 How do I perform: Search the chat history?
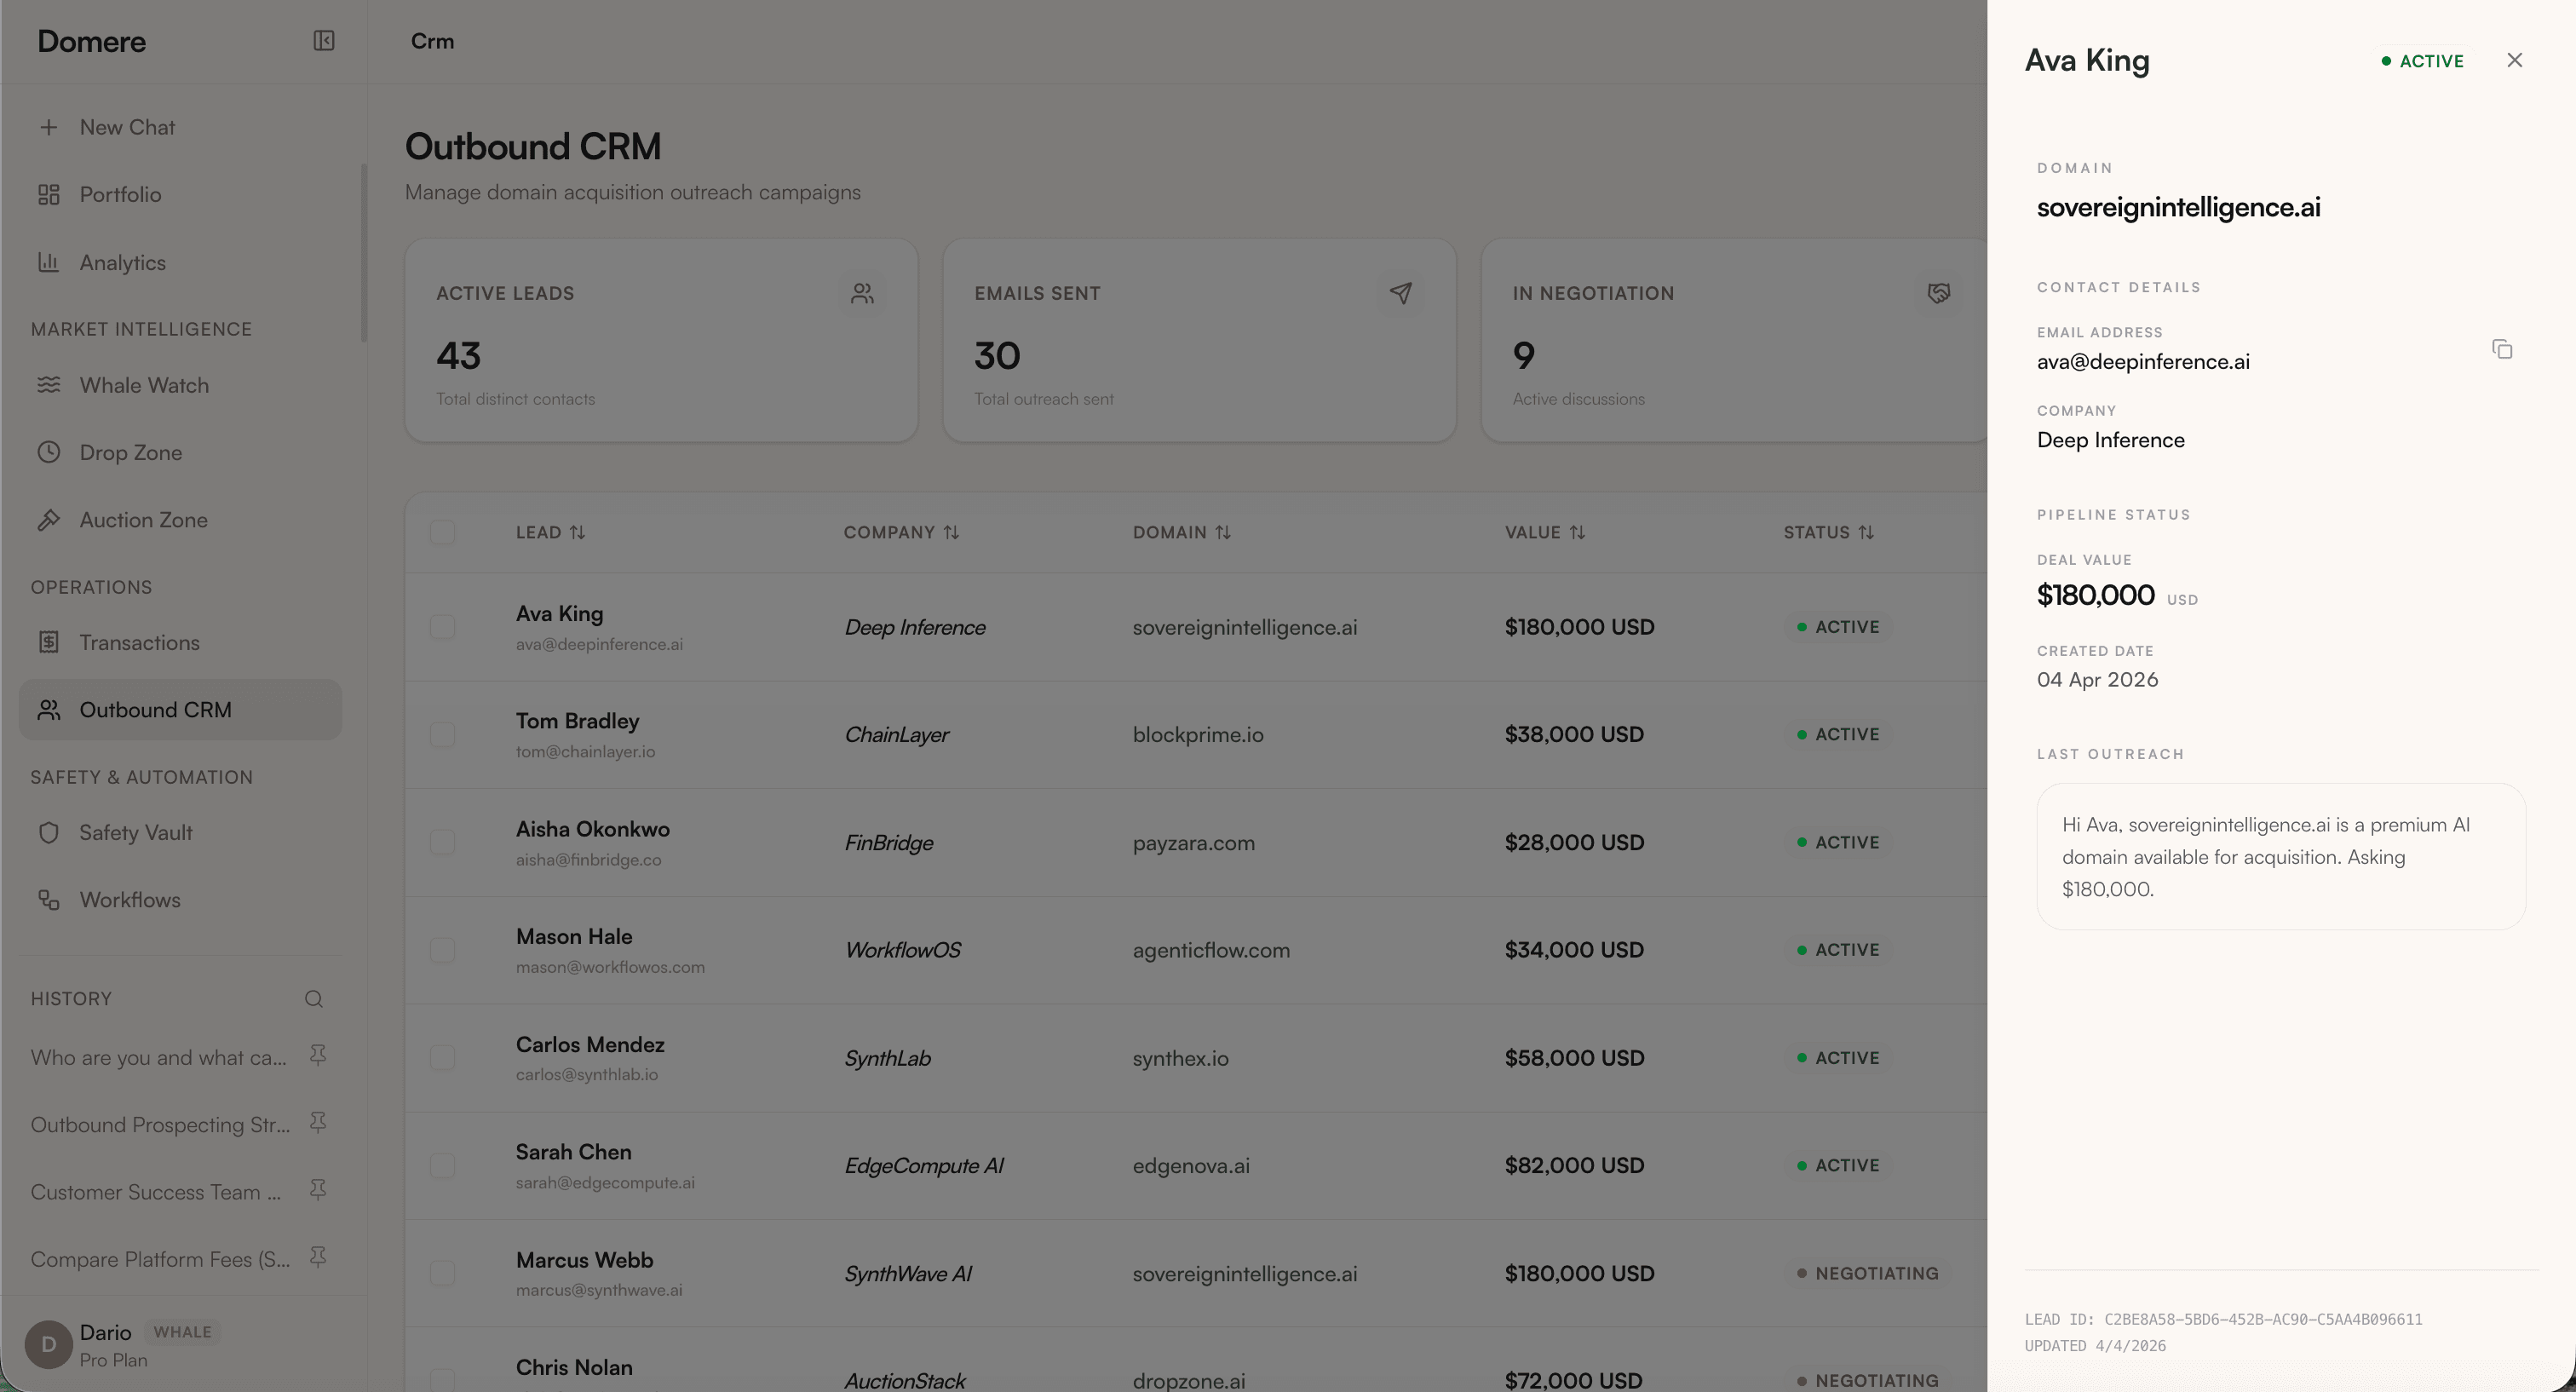tap(313, 998)
